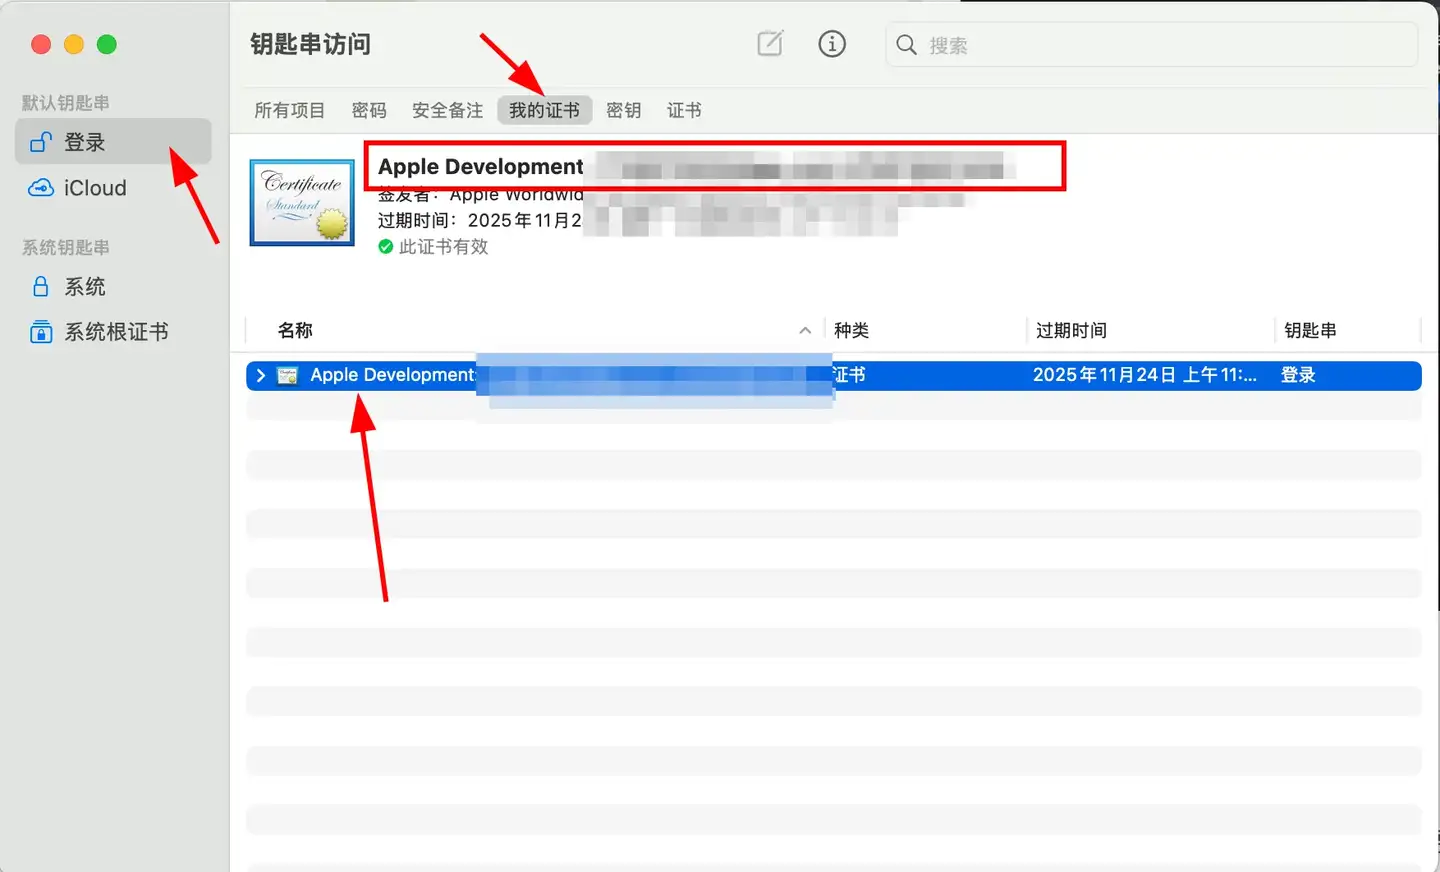This screenshot has width=1440, height=872.
Task: Click the 证书 kind cell
Action: 849,375
